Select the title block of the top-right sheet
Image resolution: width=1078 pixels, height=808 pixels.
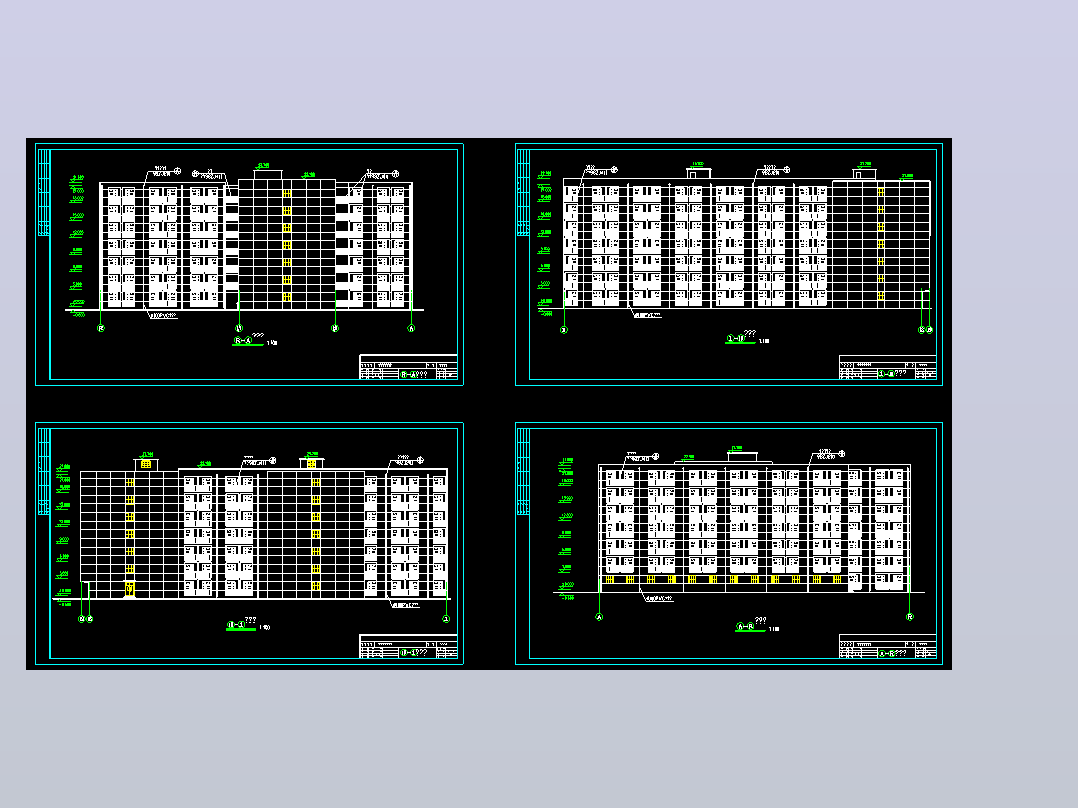click(888, 367)
